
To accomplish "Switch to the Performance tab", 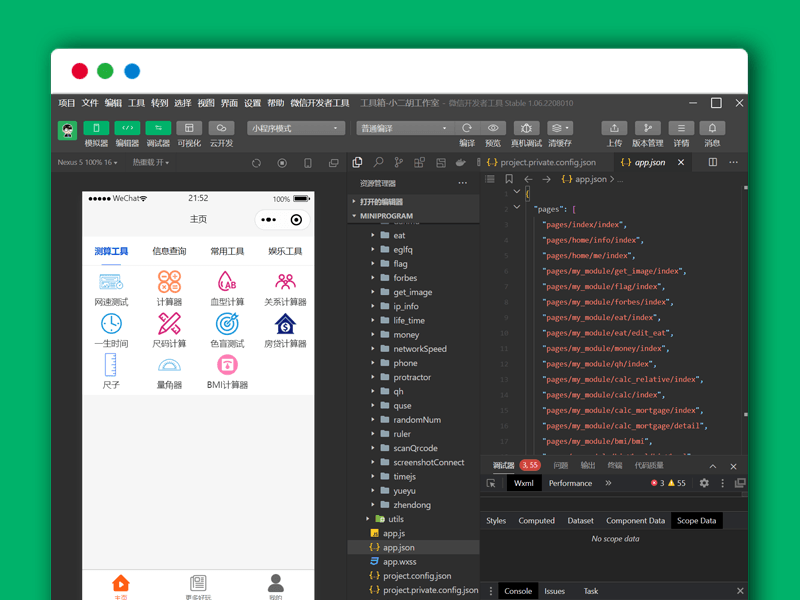I will point(570,483).
